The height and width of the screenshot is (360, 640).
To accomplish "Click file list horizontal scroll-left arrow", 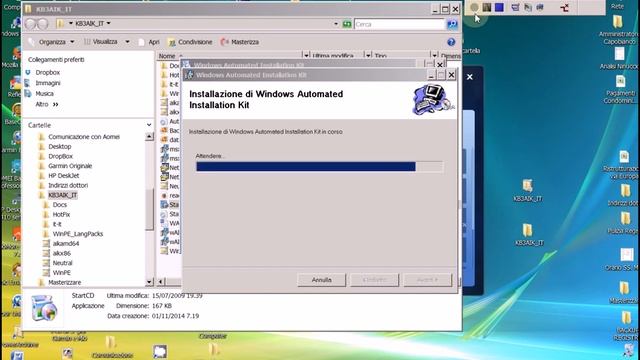I will [160, 282].
